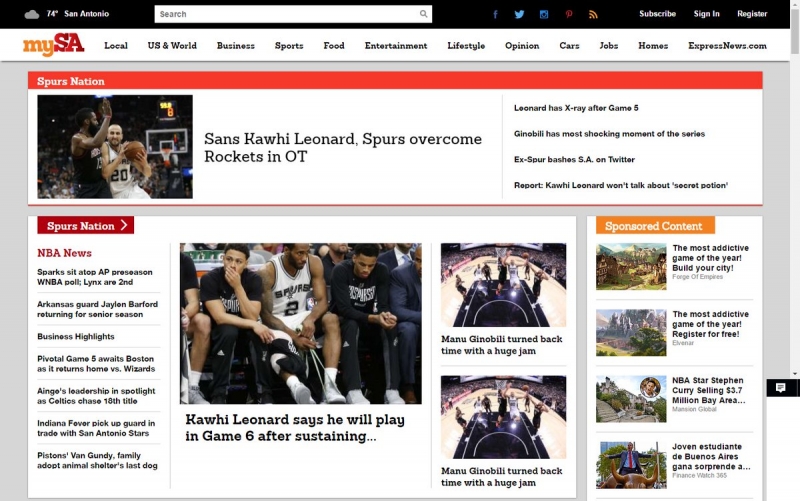Click the Spurs Nation section button

pyautogui.click(x=85, y=225)
